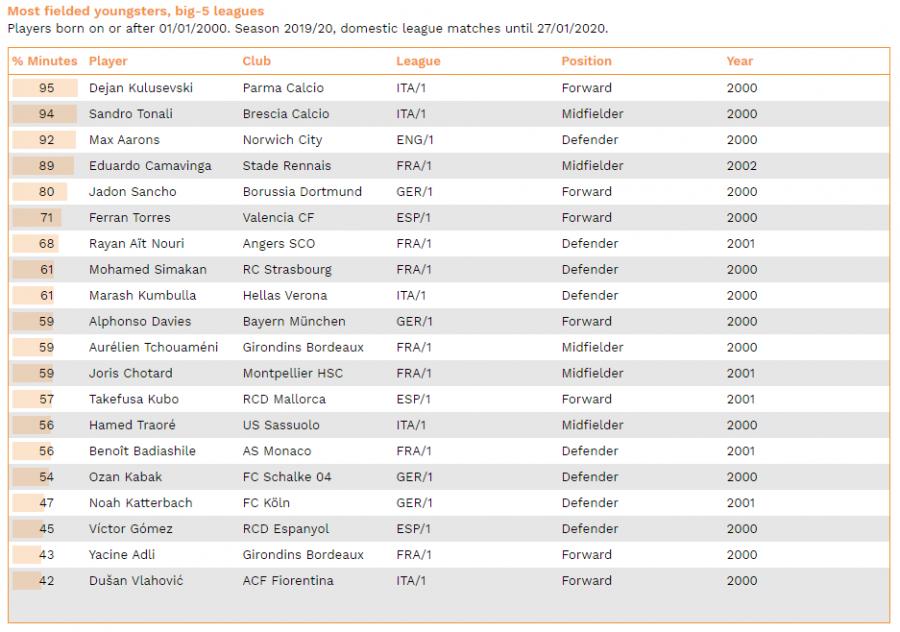Select the League column header

pyautogui.click(x=418, y=61)
